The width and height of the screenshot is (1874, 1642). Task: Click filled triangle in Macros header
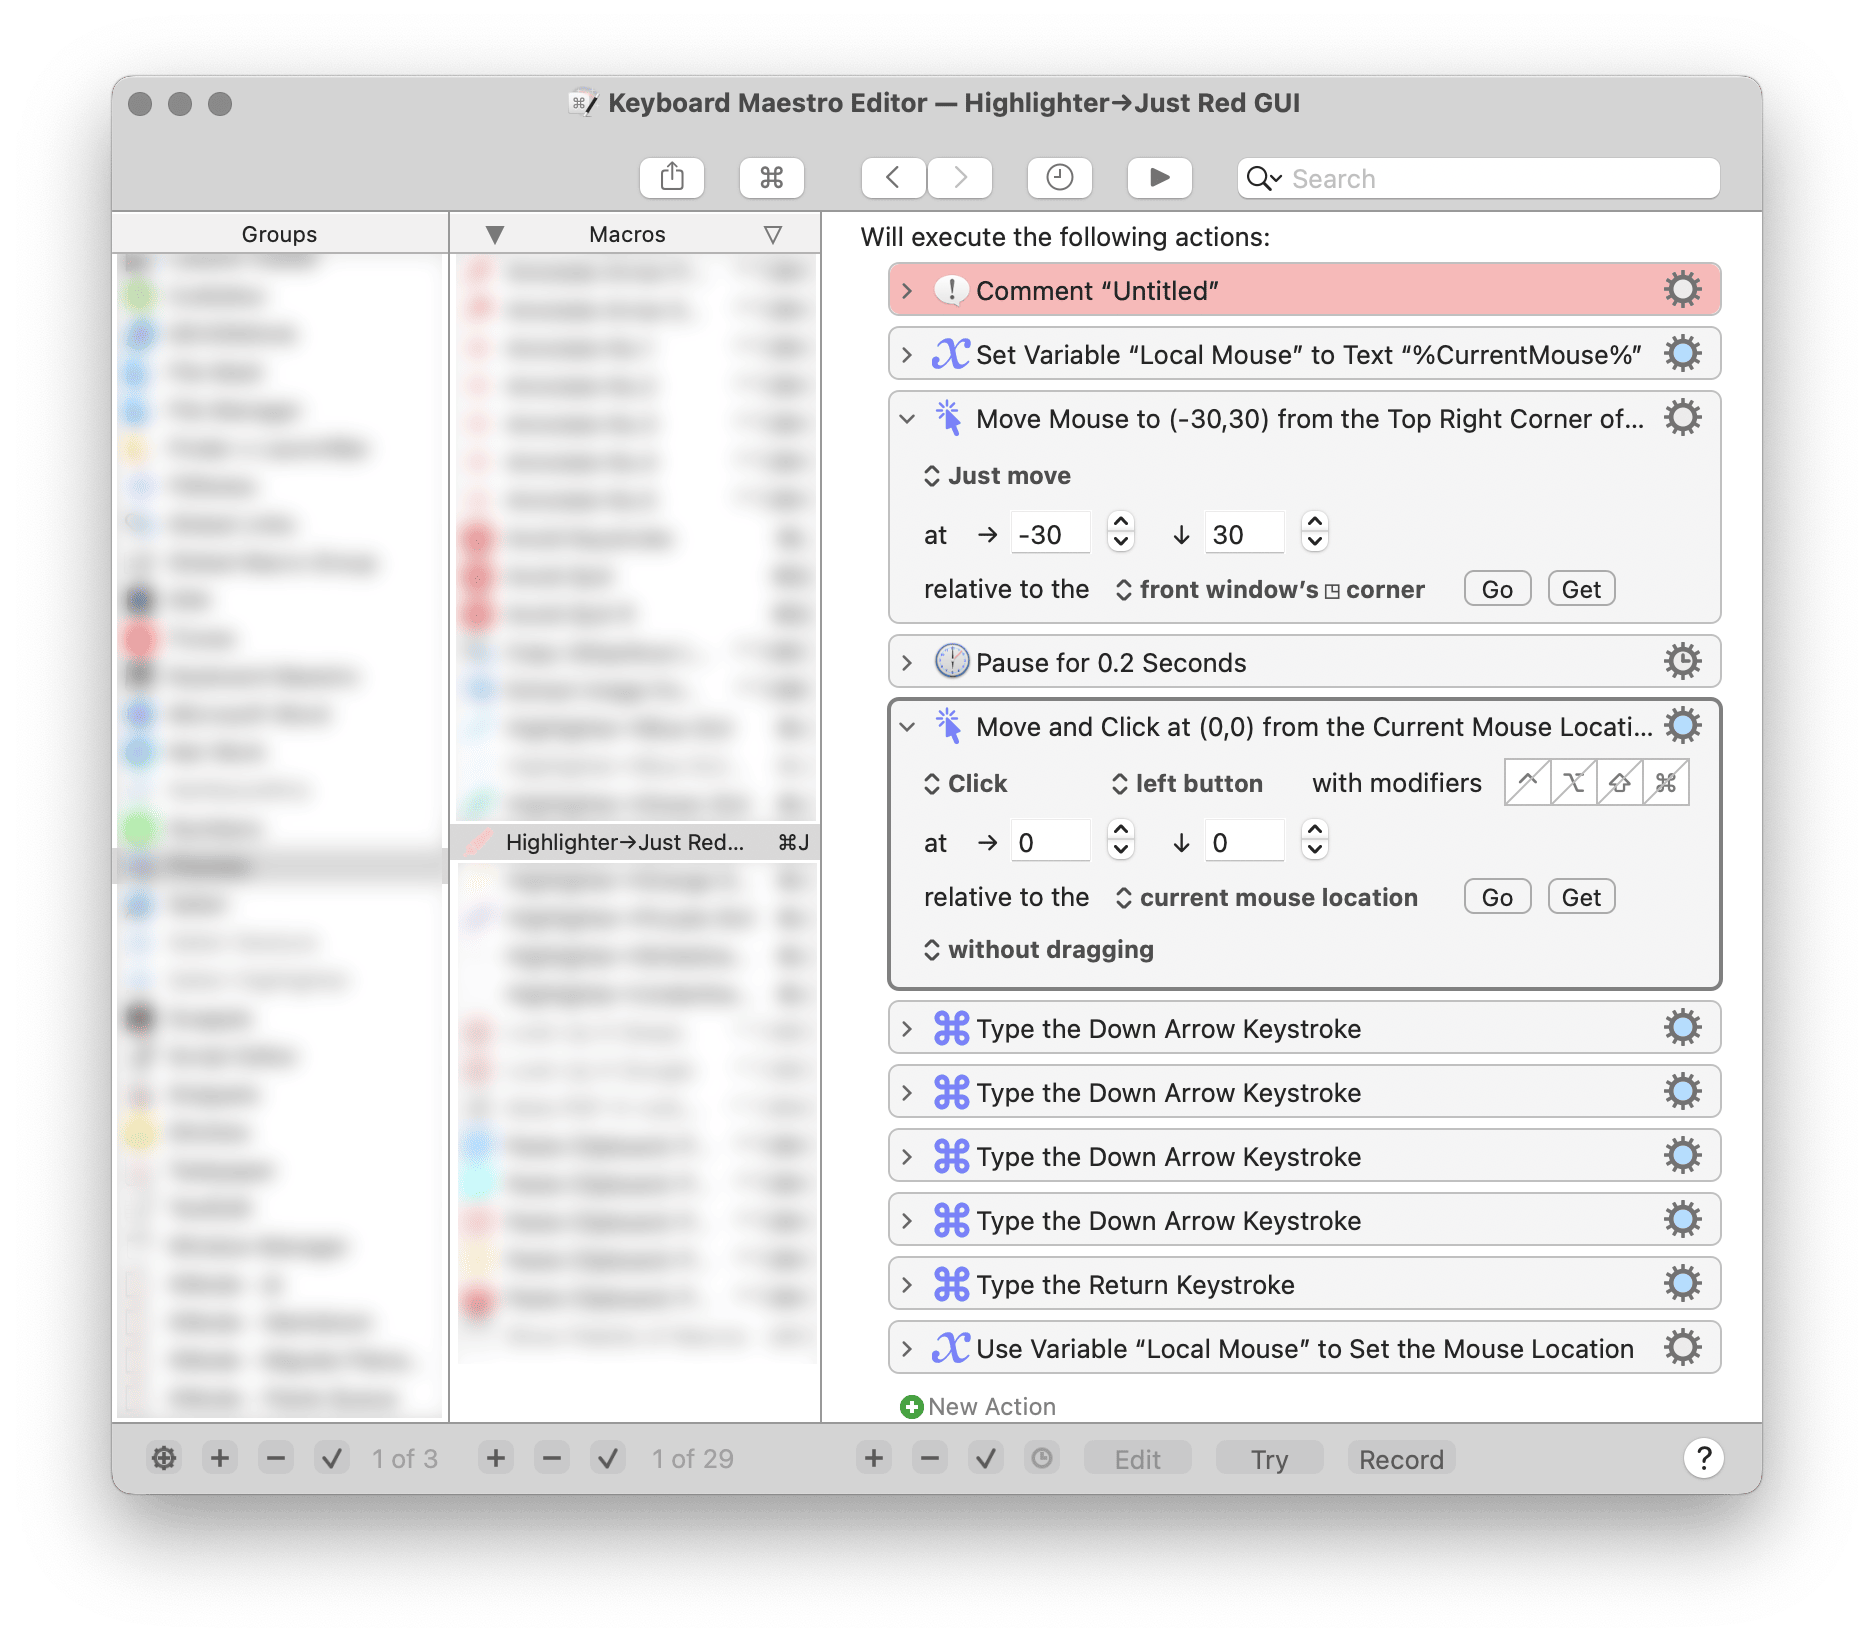(x=494, y=235)
